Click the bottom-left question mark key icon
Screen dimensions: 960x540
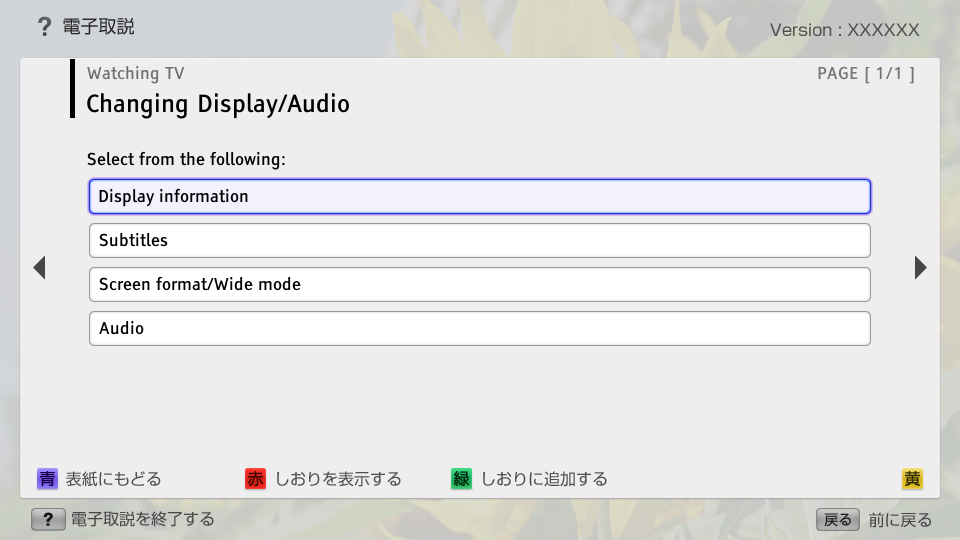coord(47,520)
